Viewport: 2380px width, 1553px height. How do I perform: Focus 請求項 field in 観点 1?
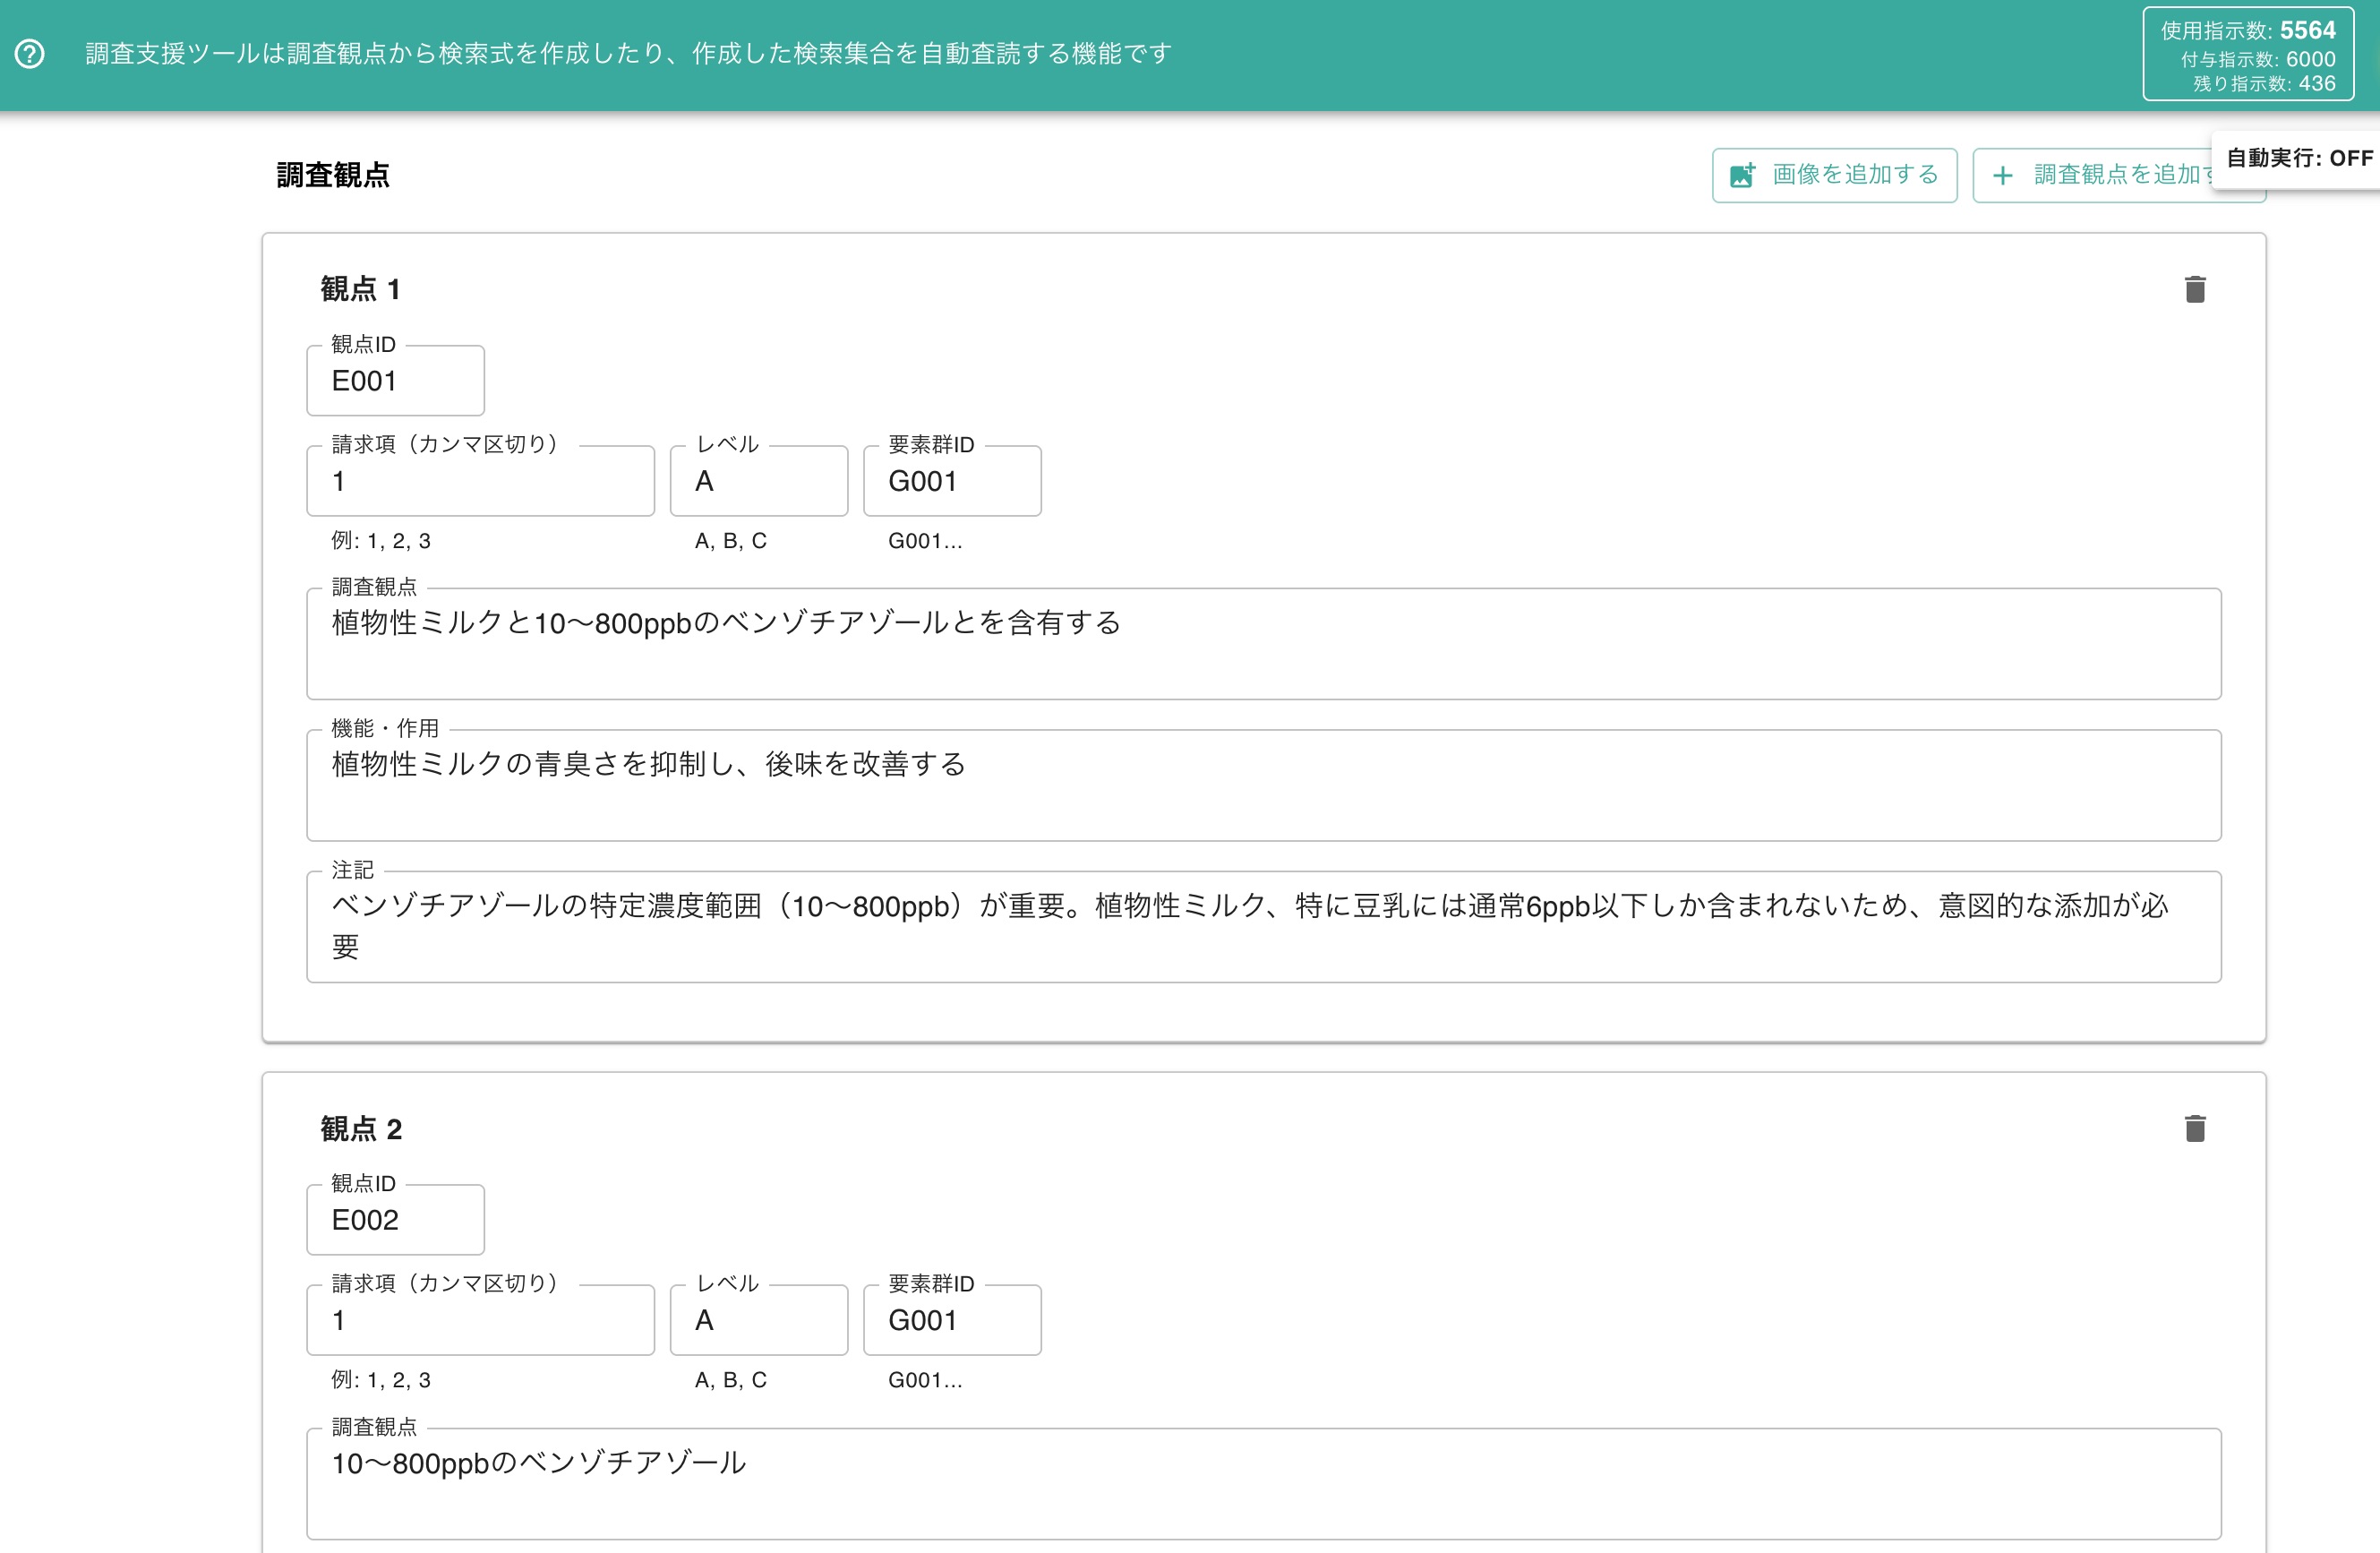pyautogui.click(x=480, y=481)
